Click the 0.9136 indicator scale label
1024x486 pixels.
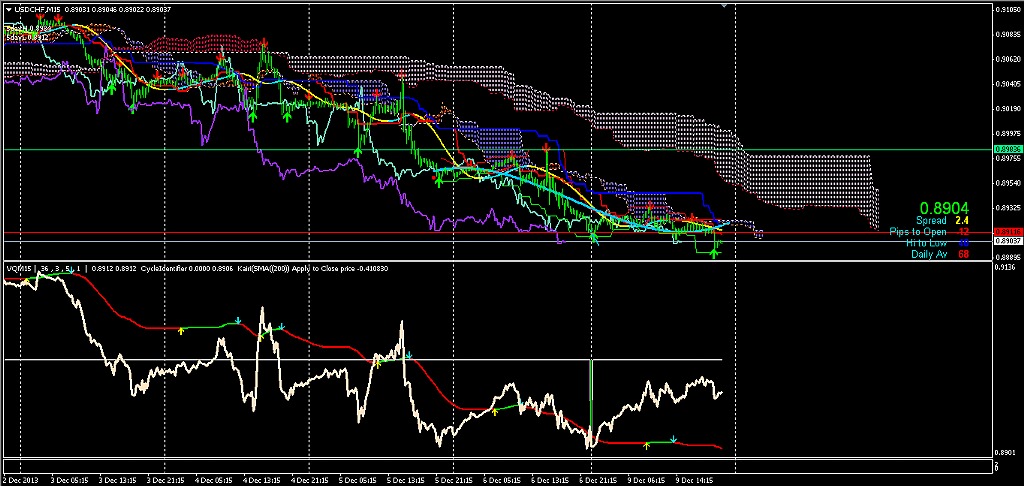click(x=1006, y=267)
